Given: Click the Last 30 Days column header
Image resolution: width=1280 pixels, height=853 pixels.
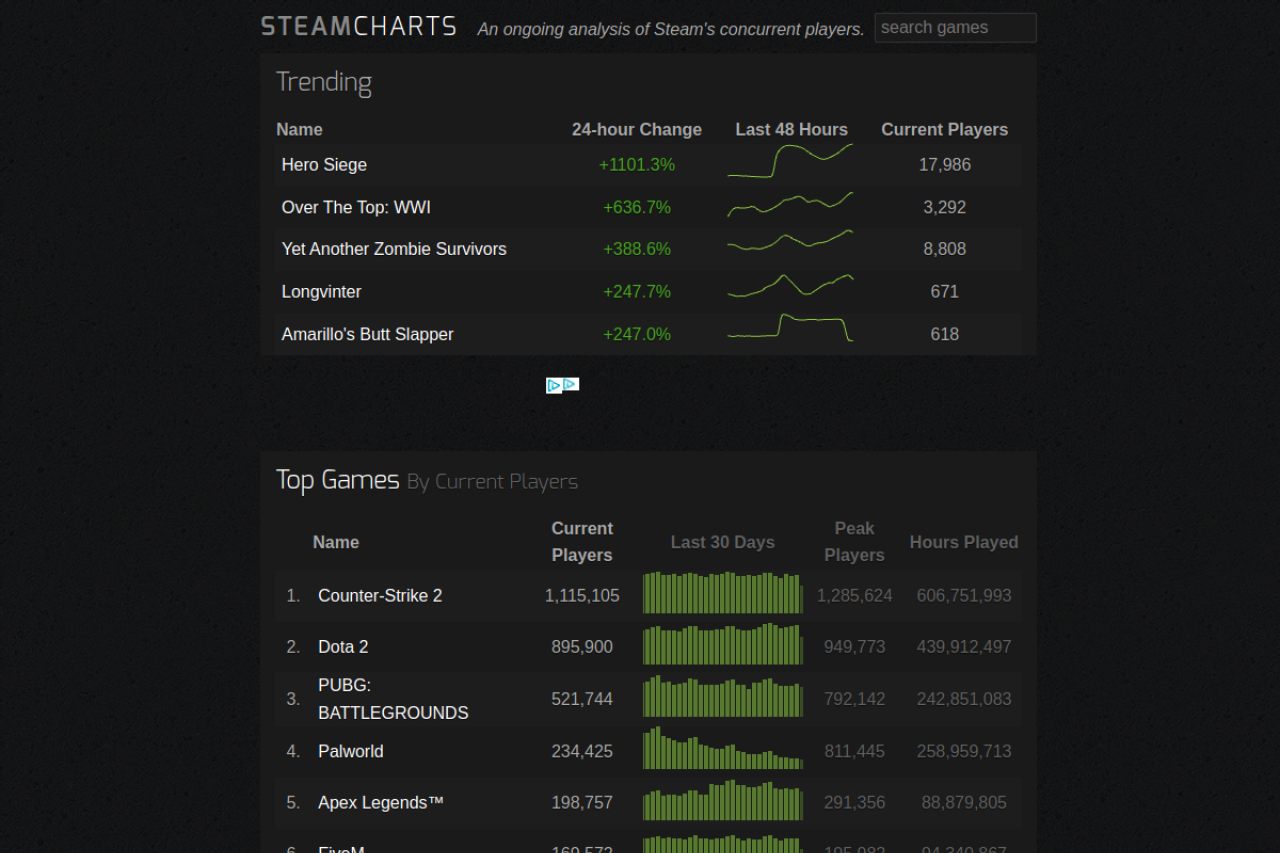Looking at the screenshot, I should point(723,542).
